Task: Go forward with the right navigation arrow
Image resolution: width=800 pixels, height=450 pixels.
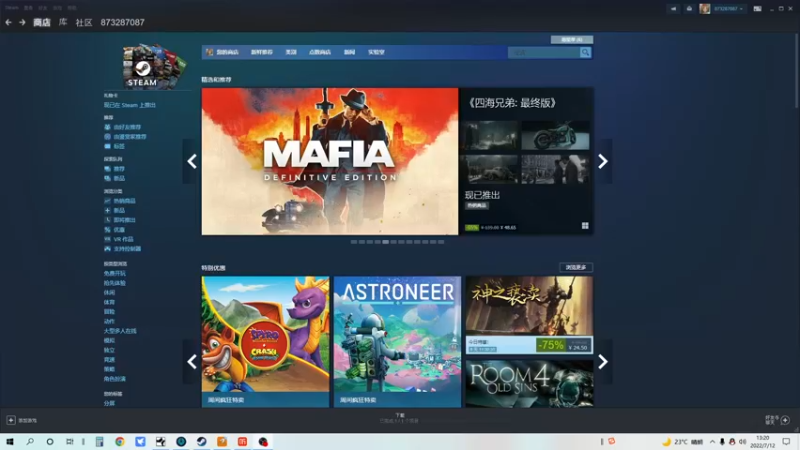Action: tap(22, 22)
